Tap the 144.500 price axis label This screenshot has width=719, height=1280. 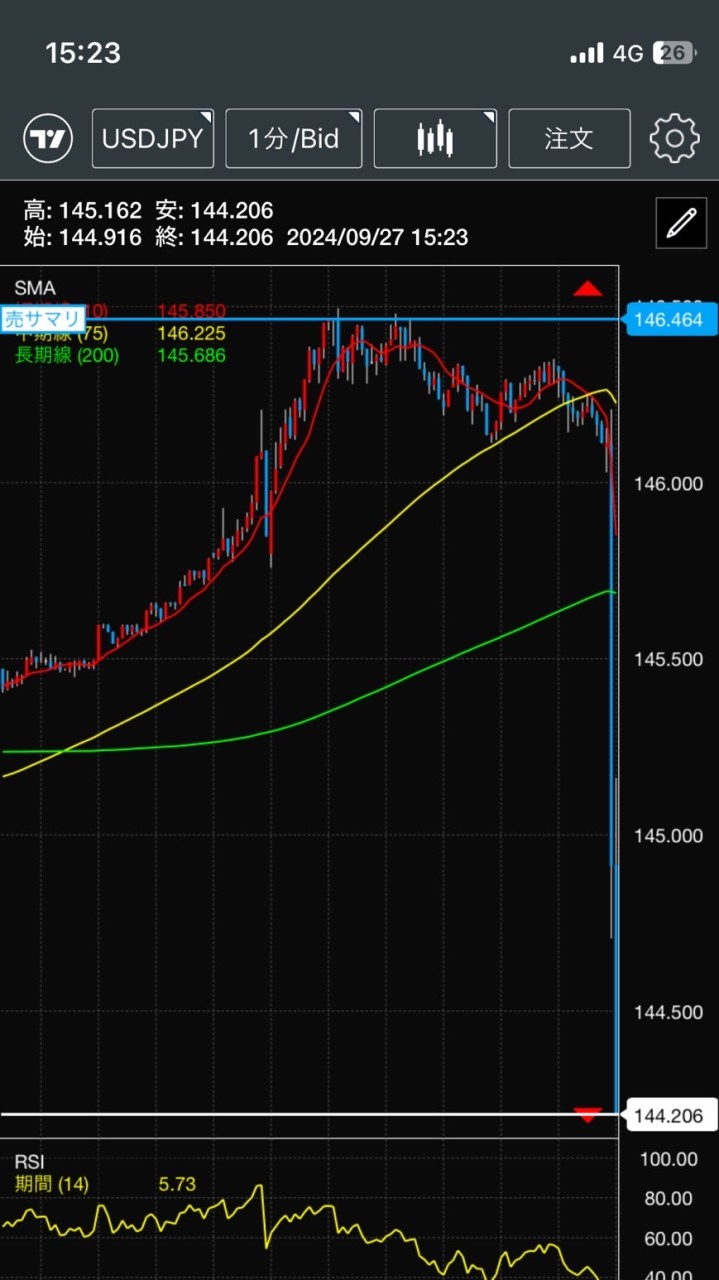(x=669, y=1012)
